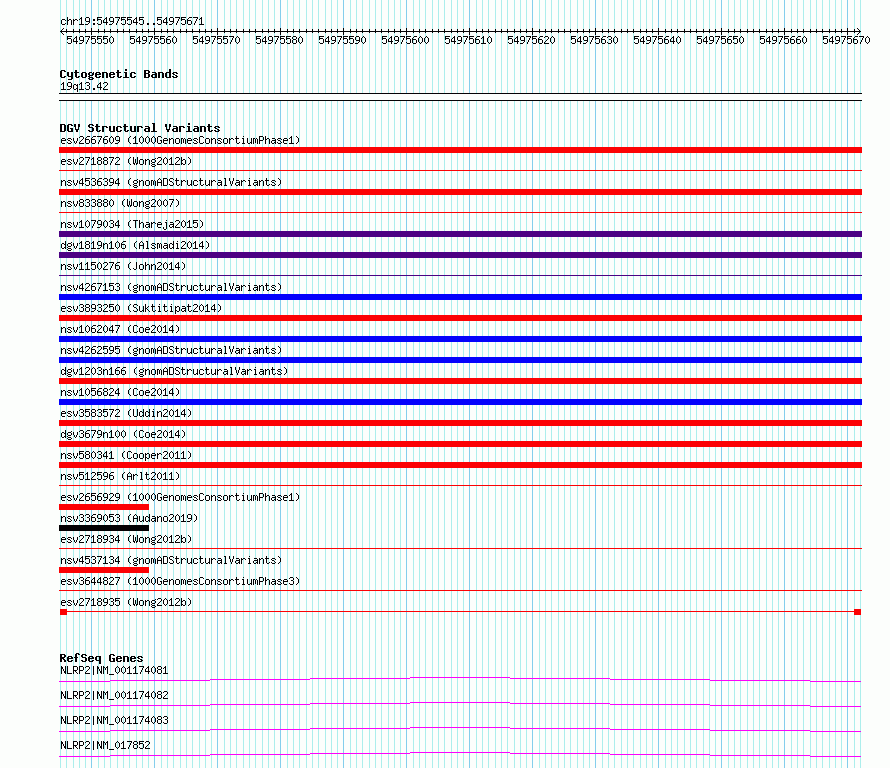Screen dimensions: 890x768
Task: Click the RefSeq Genes track title
Action: [101, 658]
